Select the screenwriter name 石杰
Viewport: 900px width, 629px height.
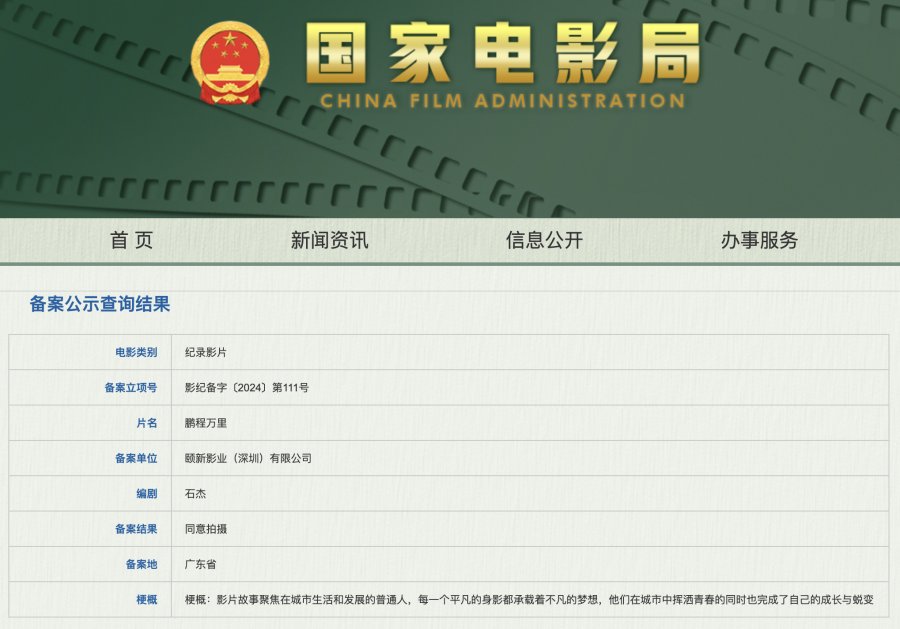point(195,494)
